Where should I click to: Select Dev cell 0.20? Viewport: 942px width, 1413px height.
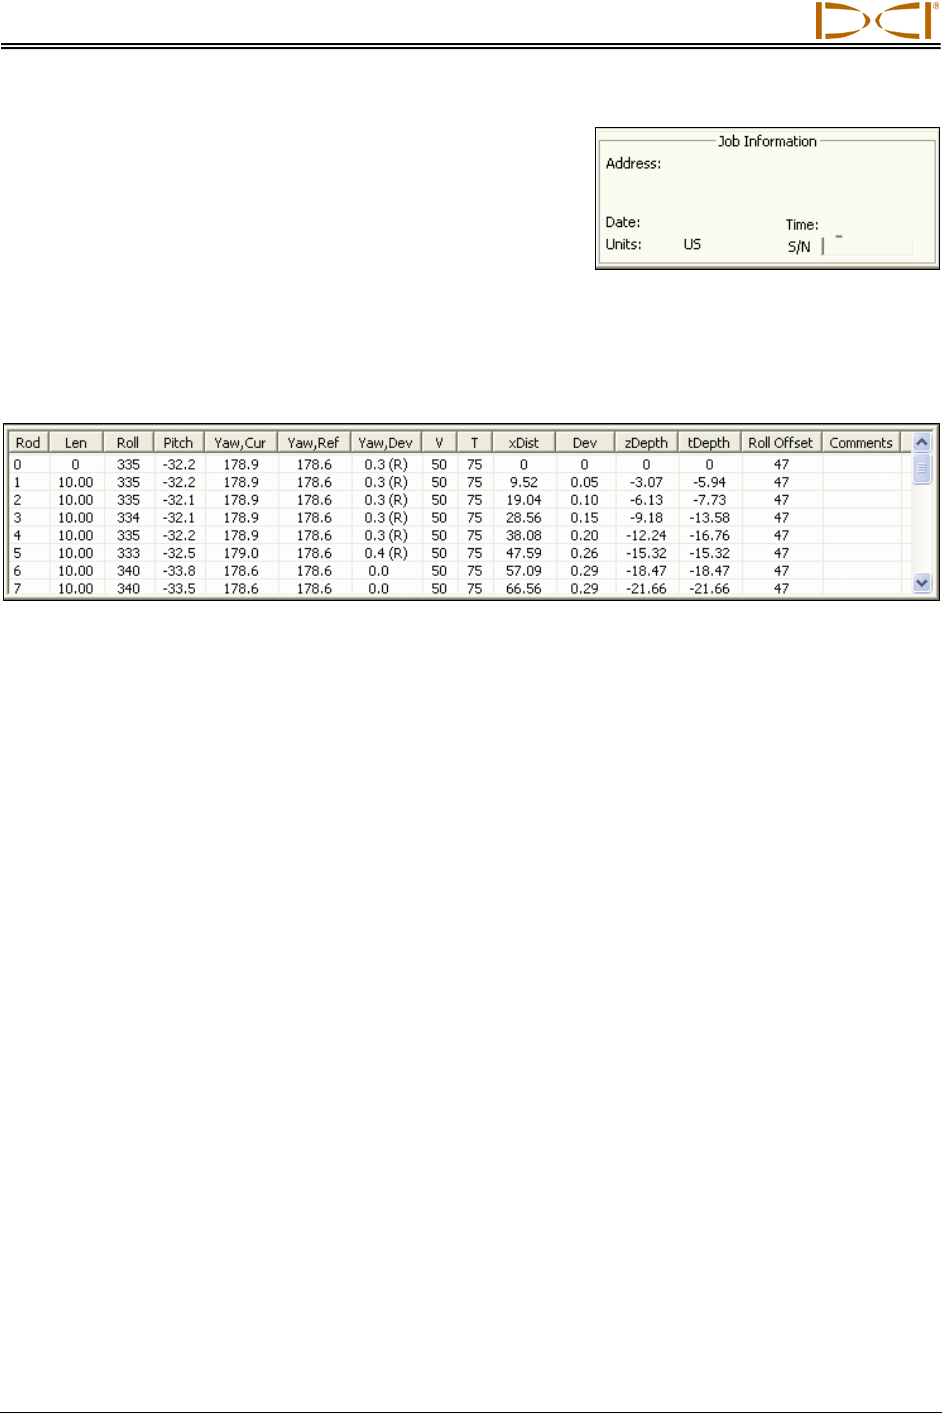585,536
